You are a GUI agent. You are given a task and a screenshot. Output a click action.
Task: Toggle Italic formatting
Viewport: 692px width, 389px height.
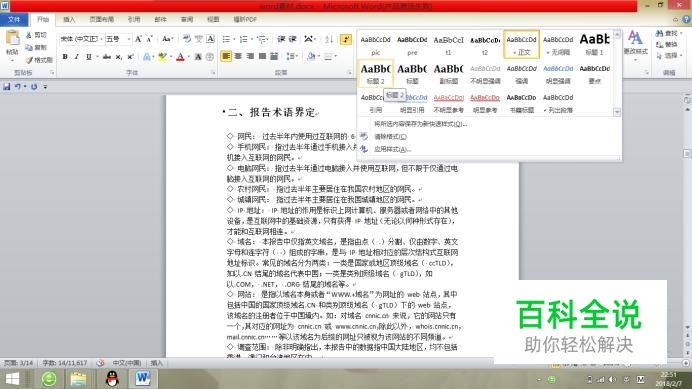(77, 57)
